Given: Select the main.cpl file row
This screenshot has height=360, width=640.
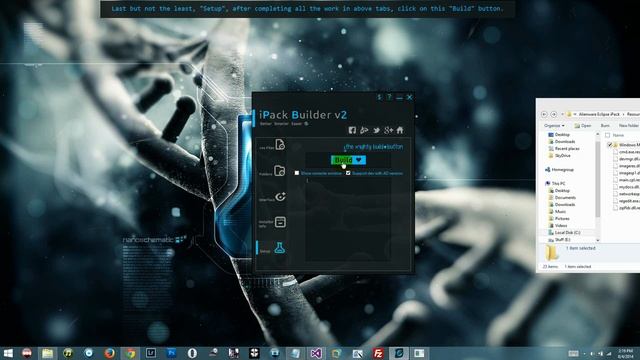Looking at the screenshot, I should [628, 180].
